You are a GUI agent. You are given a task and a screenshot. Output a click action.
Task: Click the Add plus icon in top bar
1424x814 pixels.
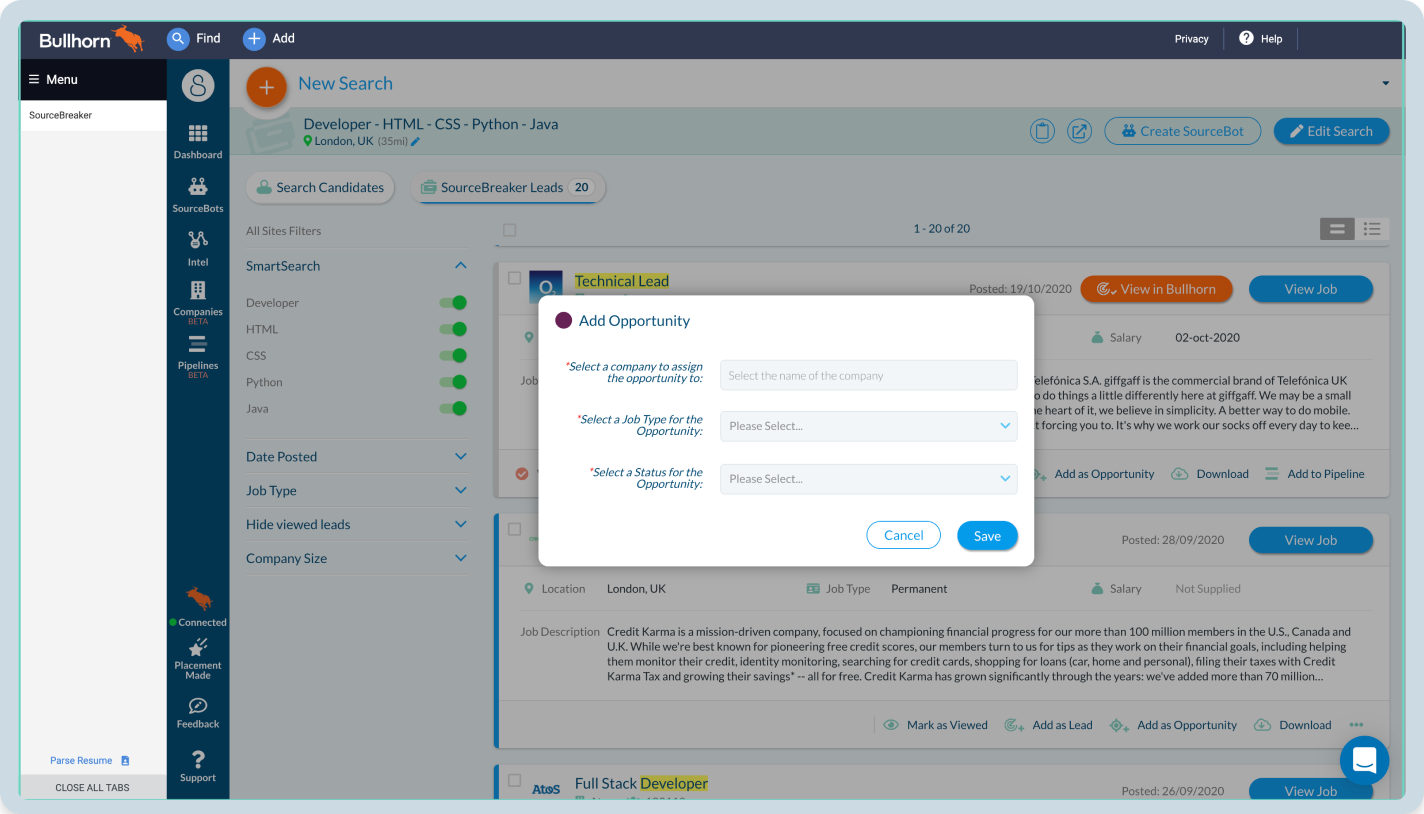pyautogui.click(x=254, y=38)
